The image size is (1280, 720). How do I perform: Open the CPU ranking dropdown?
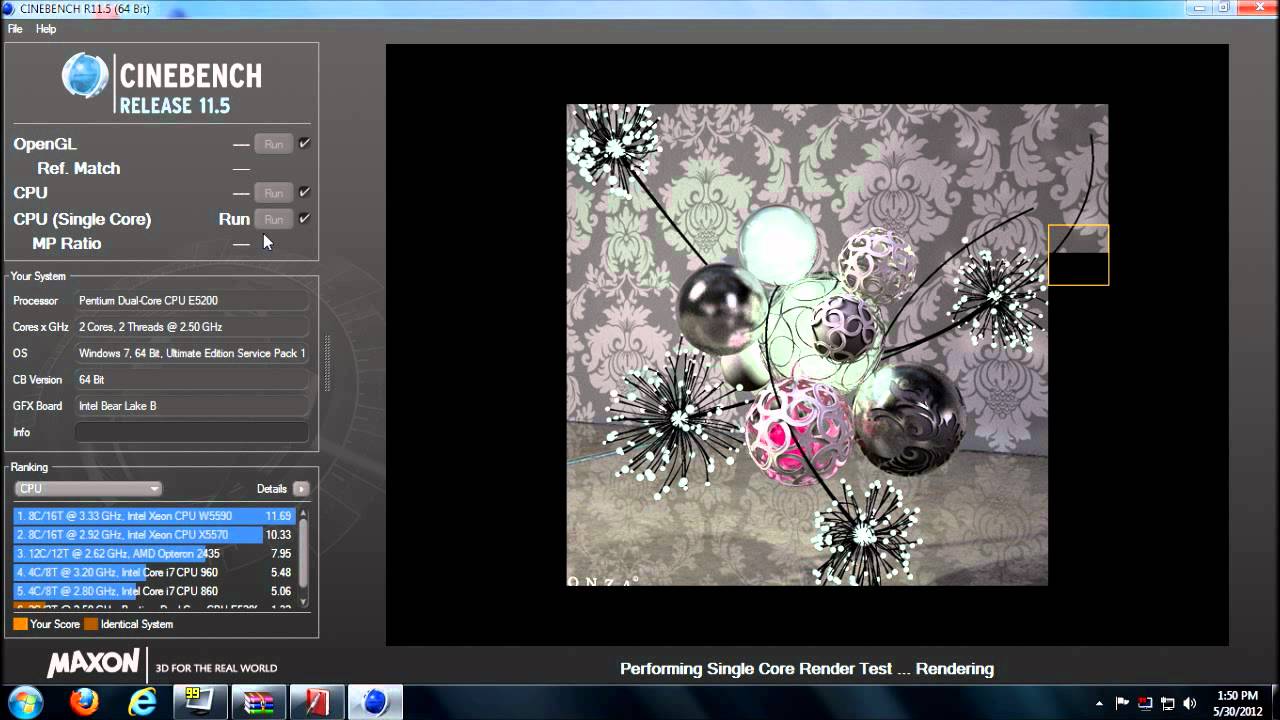pyautogui.click(x=88, y=489)
